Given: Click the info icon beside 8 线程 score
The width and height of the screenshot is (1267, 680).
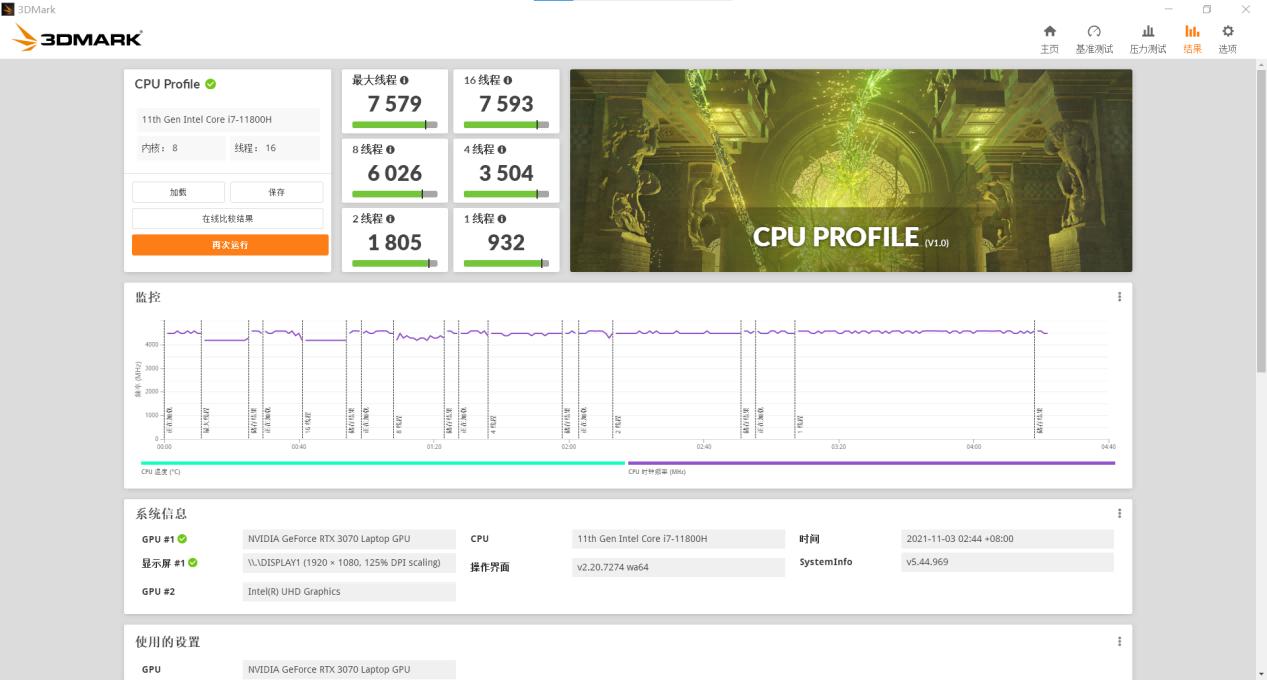Looking at the screenshot, I should pyautogui.click(x=390, y=147).
